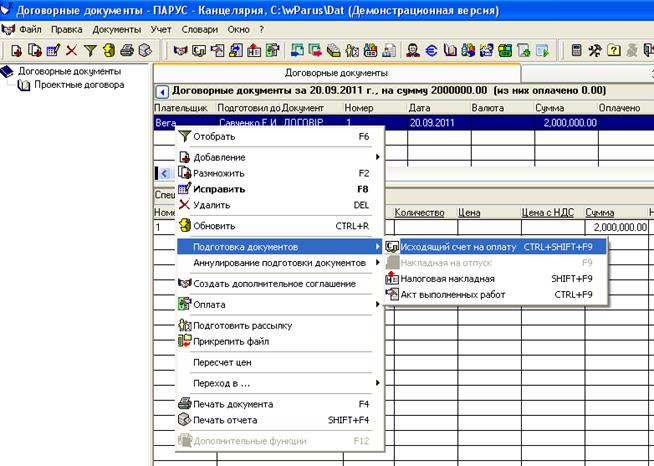Click the print report box toolbar icon
The image size is (654, 466).
click(x=145, y=50)
